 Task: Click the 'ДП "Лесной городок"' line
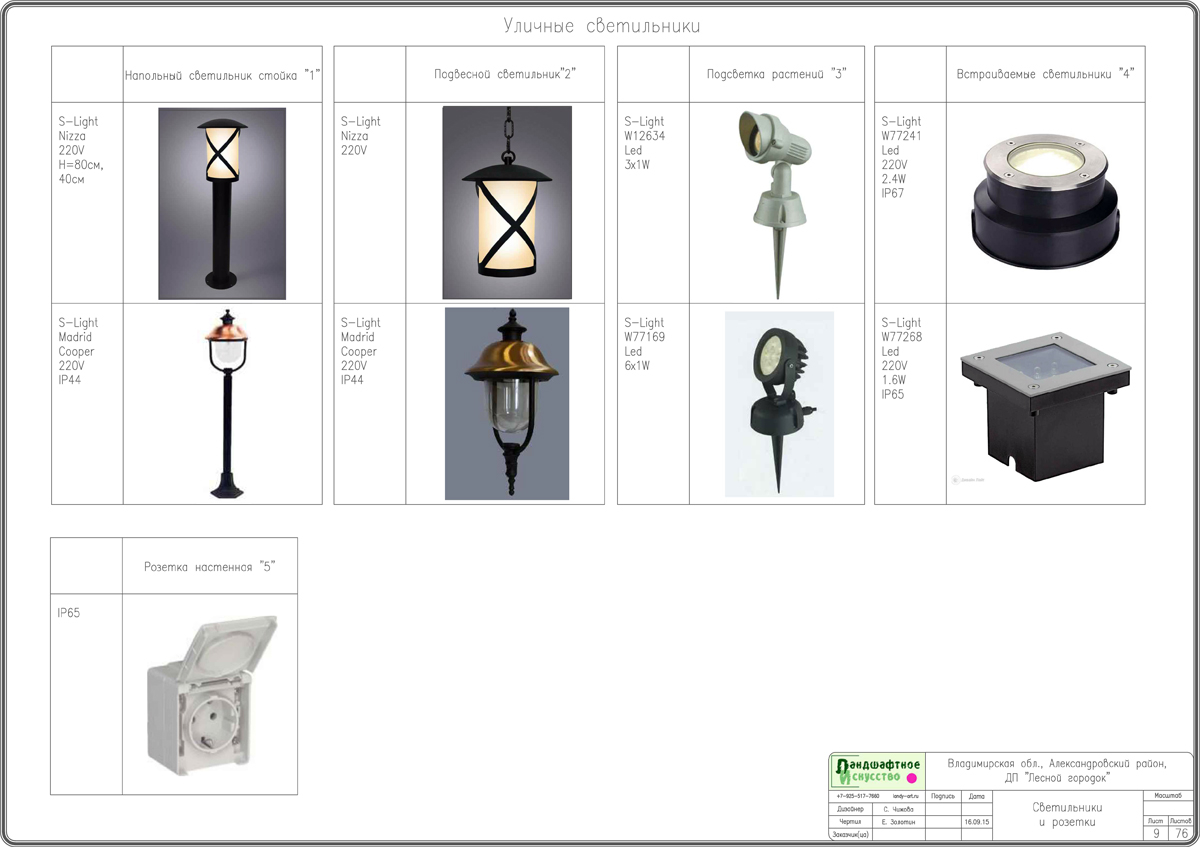(x=1057, y=778)
